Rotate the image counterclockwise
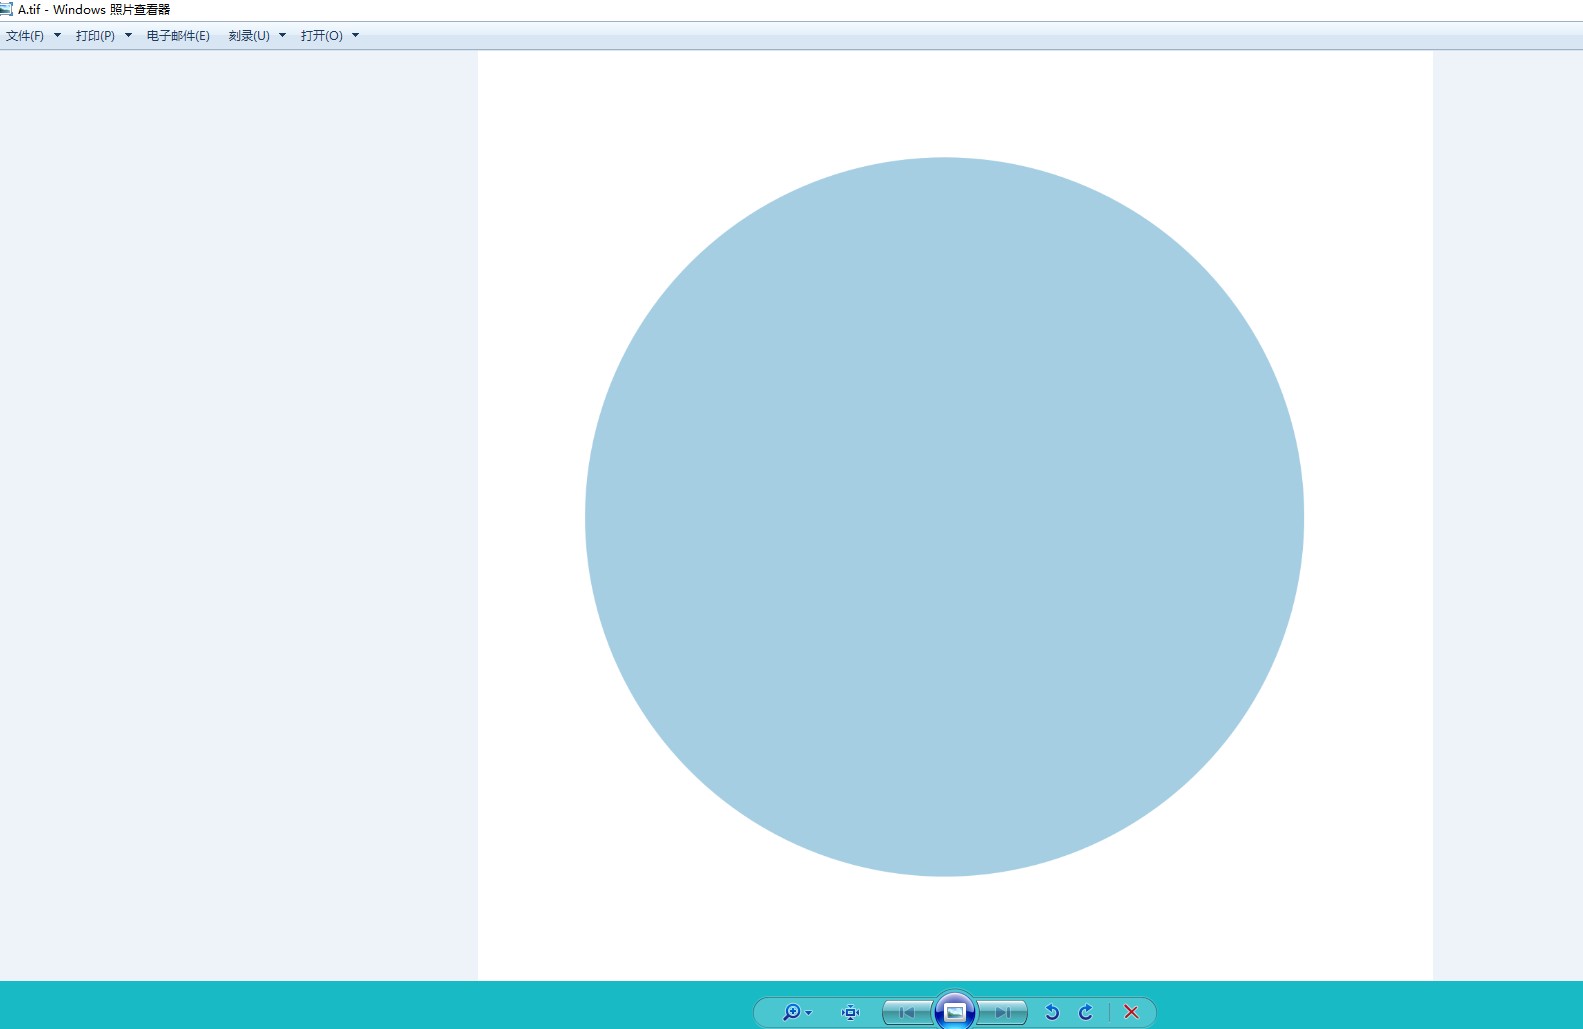This screenshot has width=1583, height=1029. (x=1052, y=1012)
